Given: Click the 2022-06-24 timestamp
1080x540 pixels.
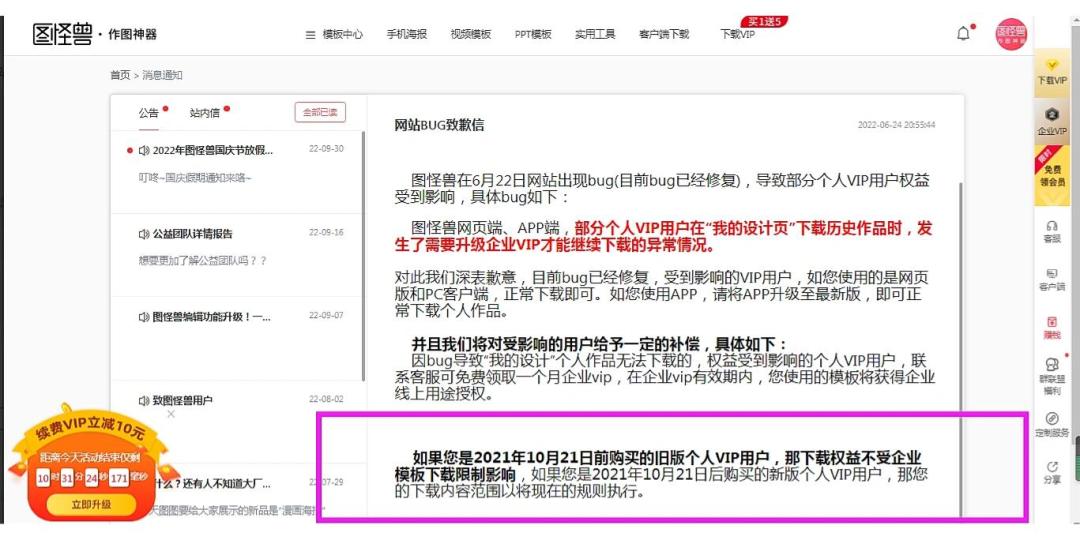Looking at the screenshot, I should tap(896, 125).
